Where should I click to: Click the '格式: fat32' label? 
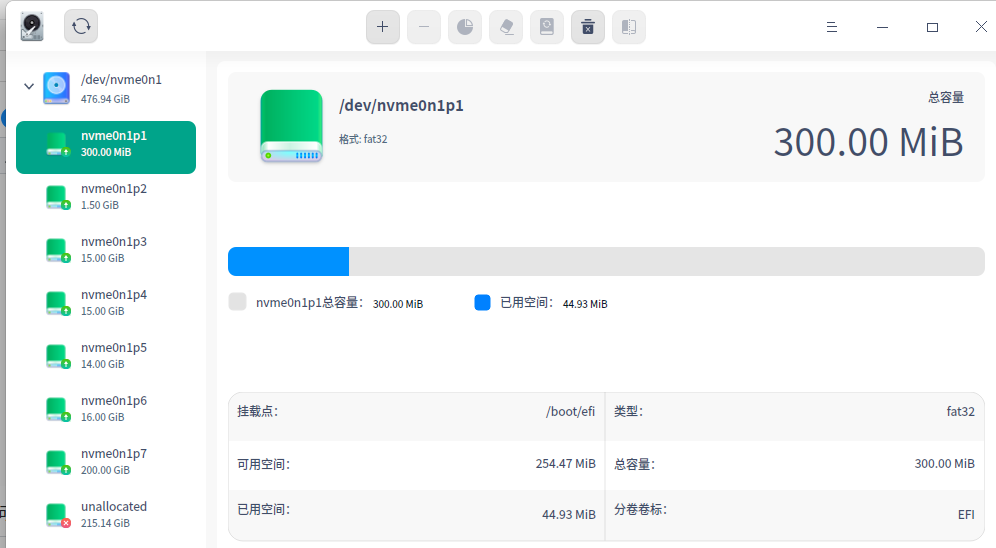[x=363, y=139]
